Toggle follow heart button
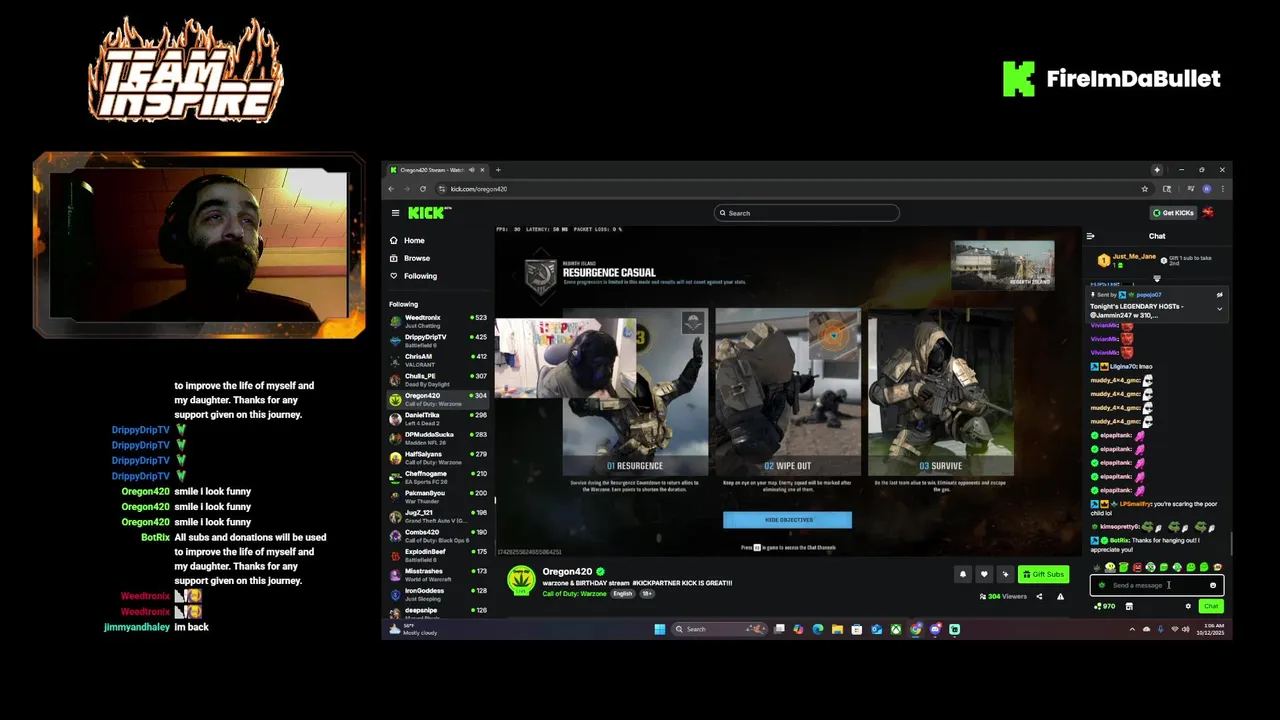1280x720 pixels. (x=984, y=574)
